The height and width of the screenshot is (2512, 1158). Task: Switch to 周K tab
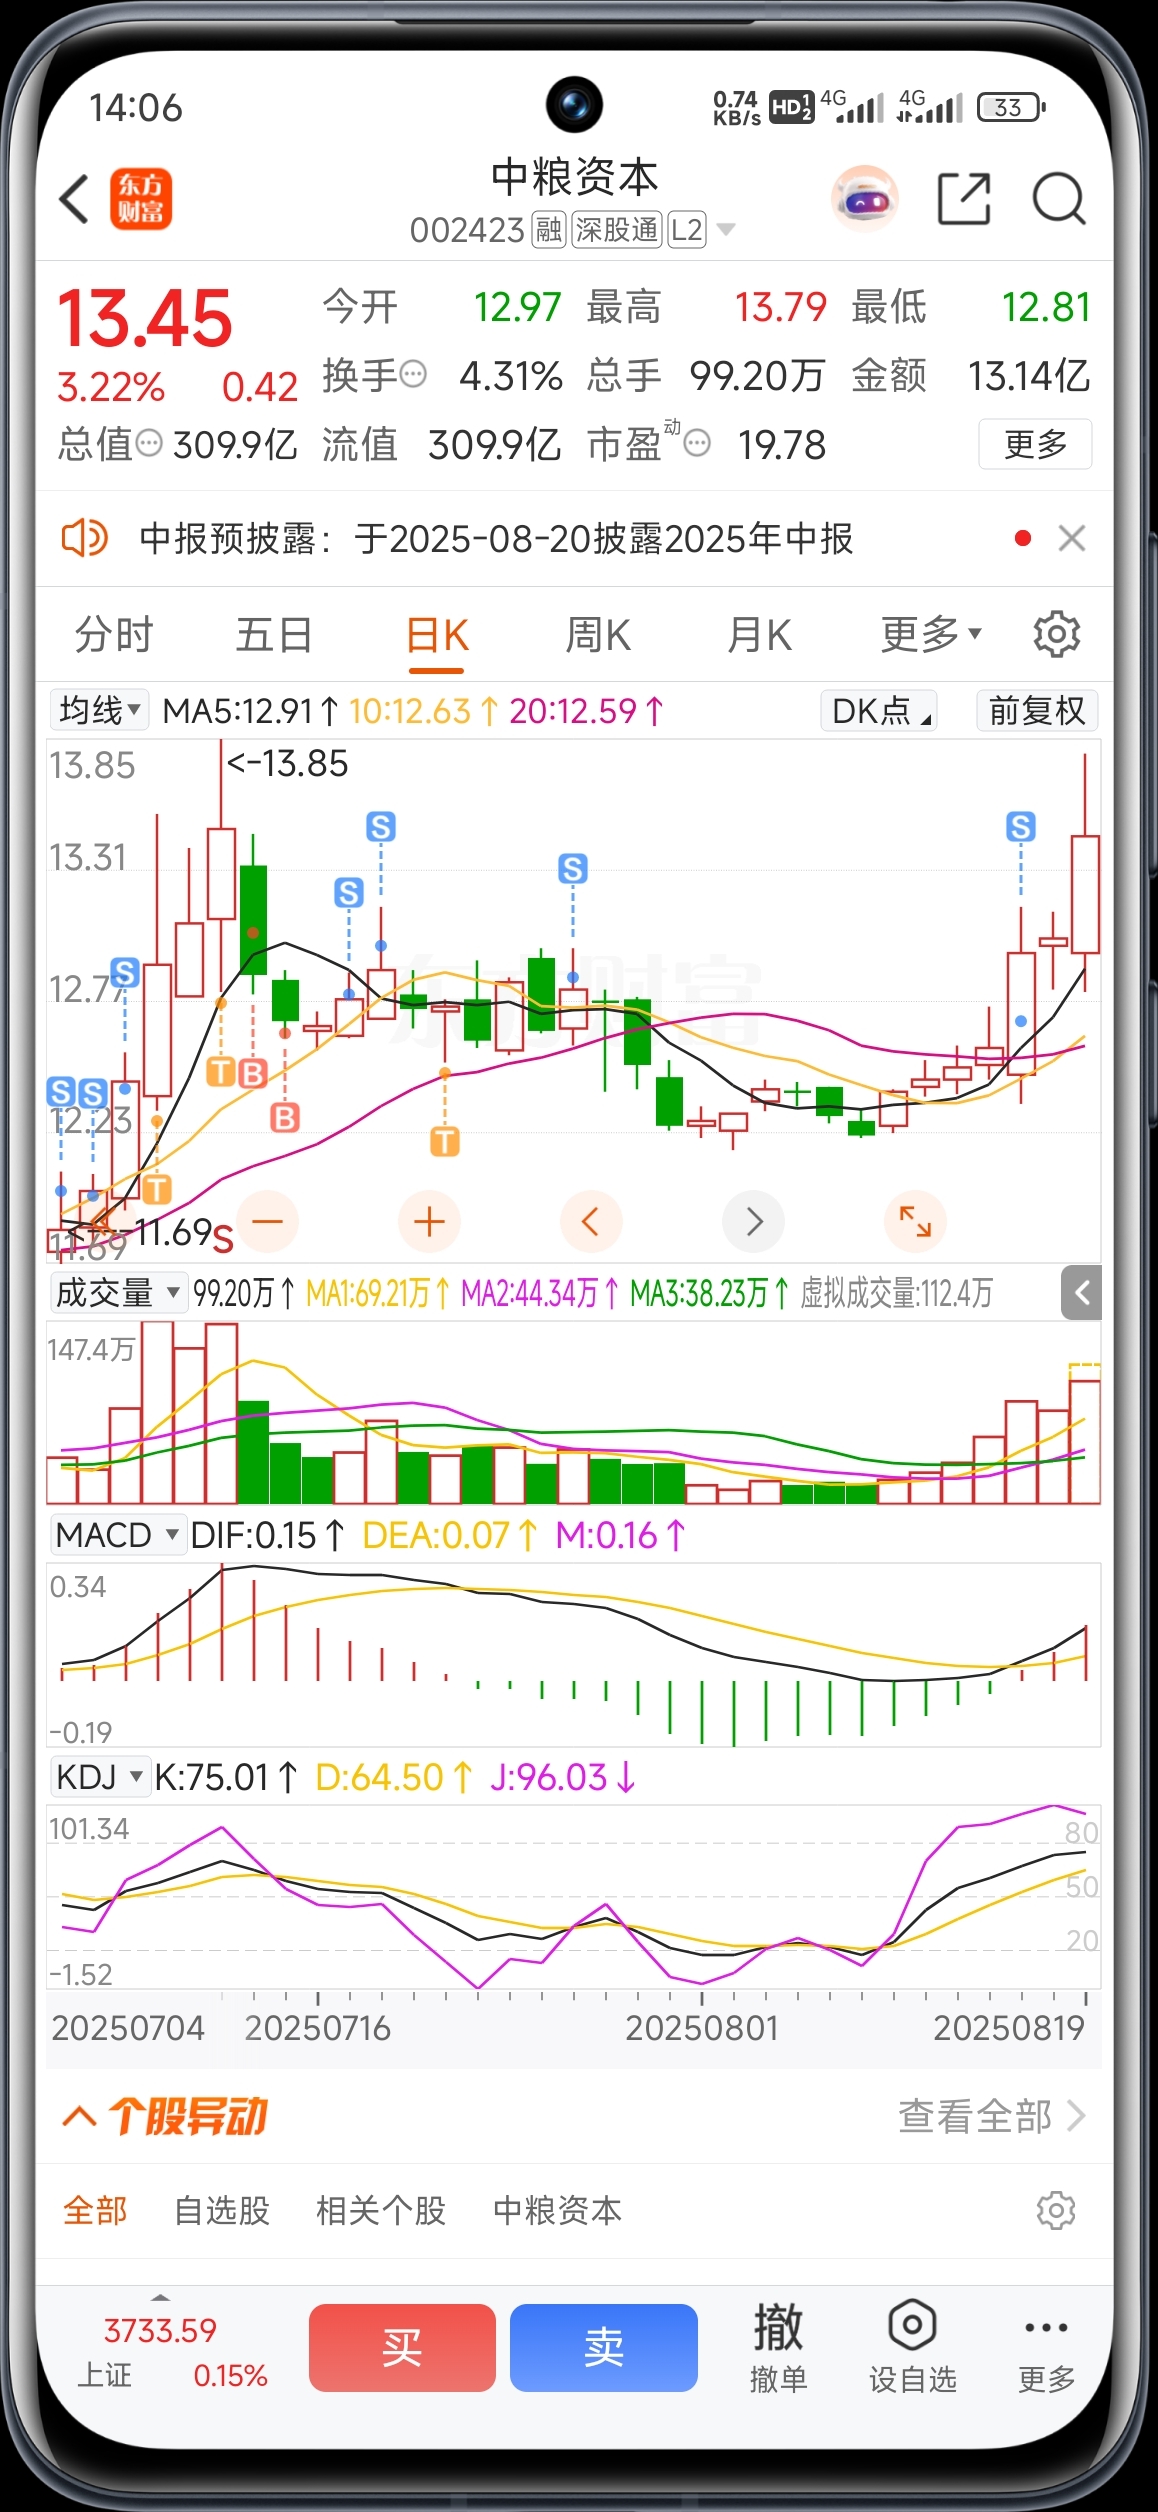tap(598, 634)
